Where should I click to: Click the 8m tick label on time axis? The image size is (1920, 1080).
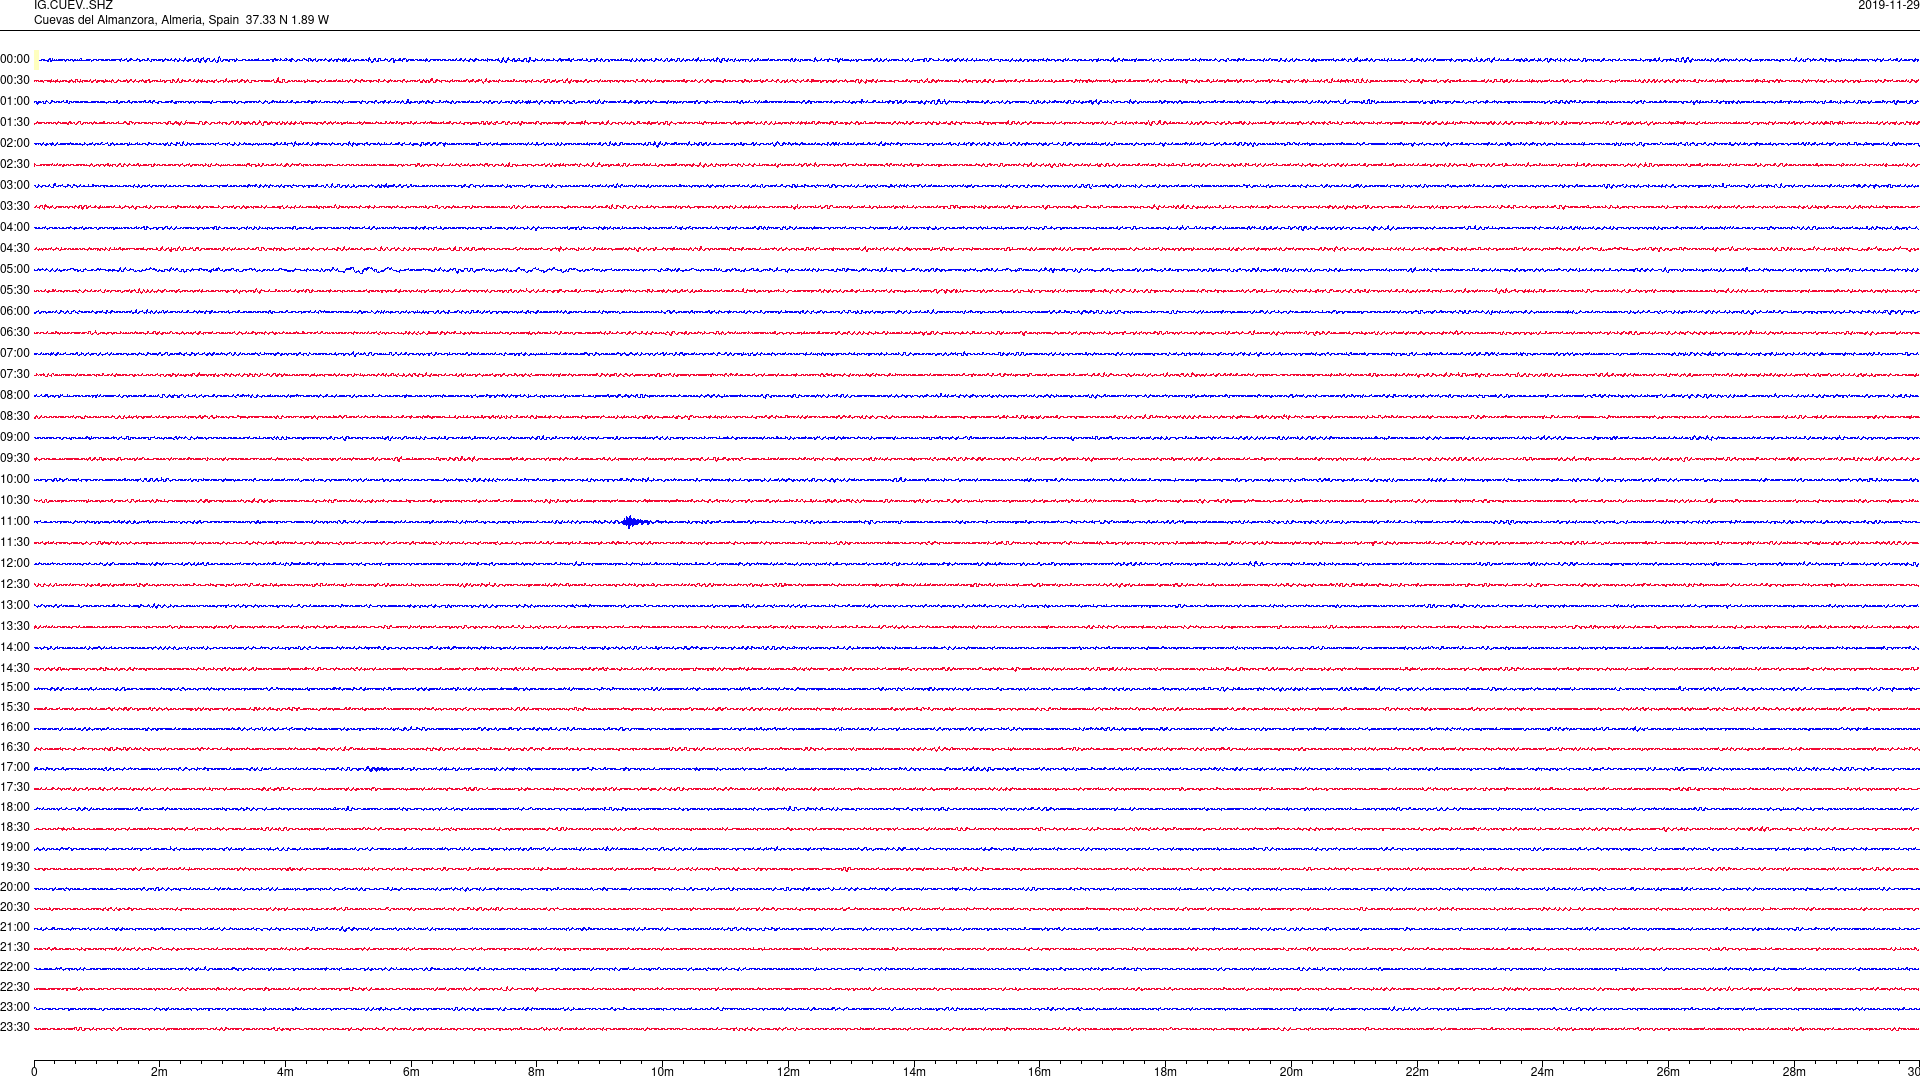pos(537,1072)
